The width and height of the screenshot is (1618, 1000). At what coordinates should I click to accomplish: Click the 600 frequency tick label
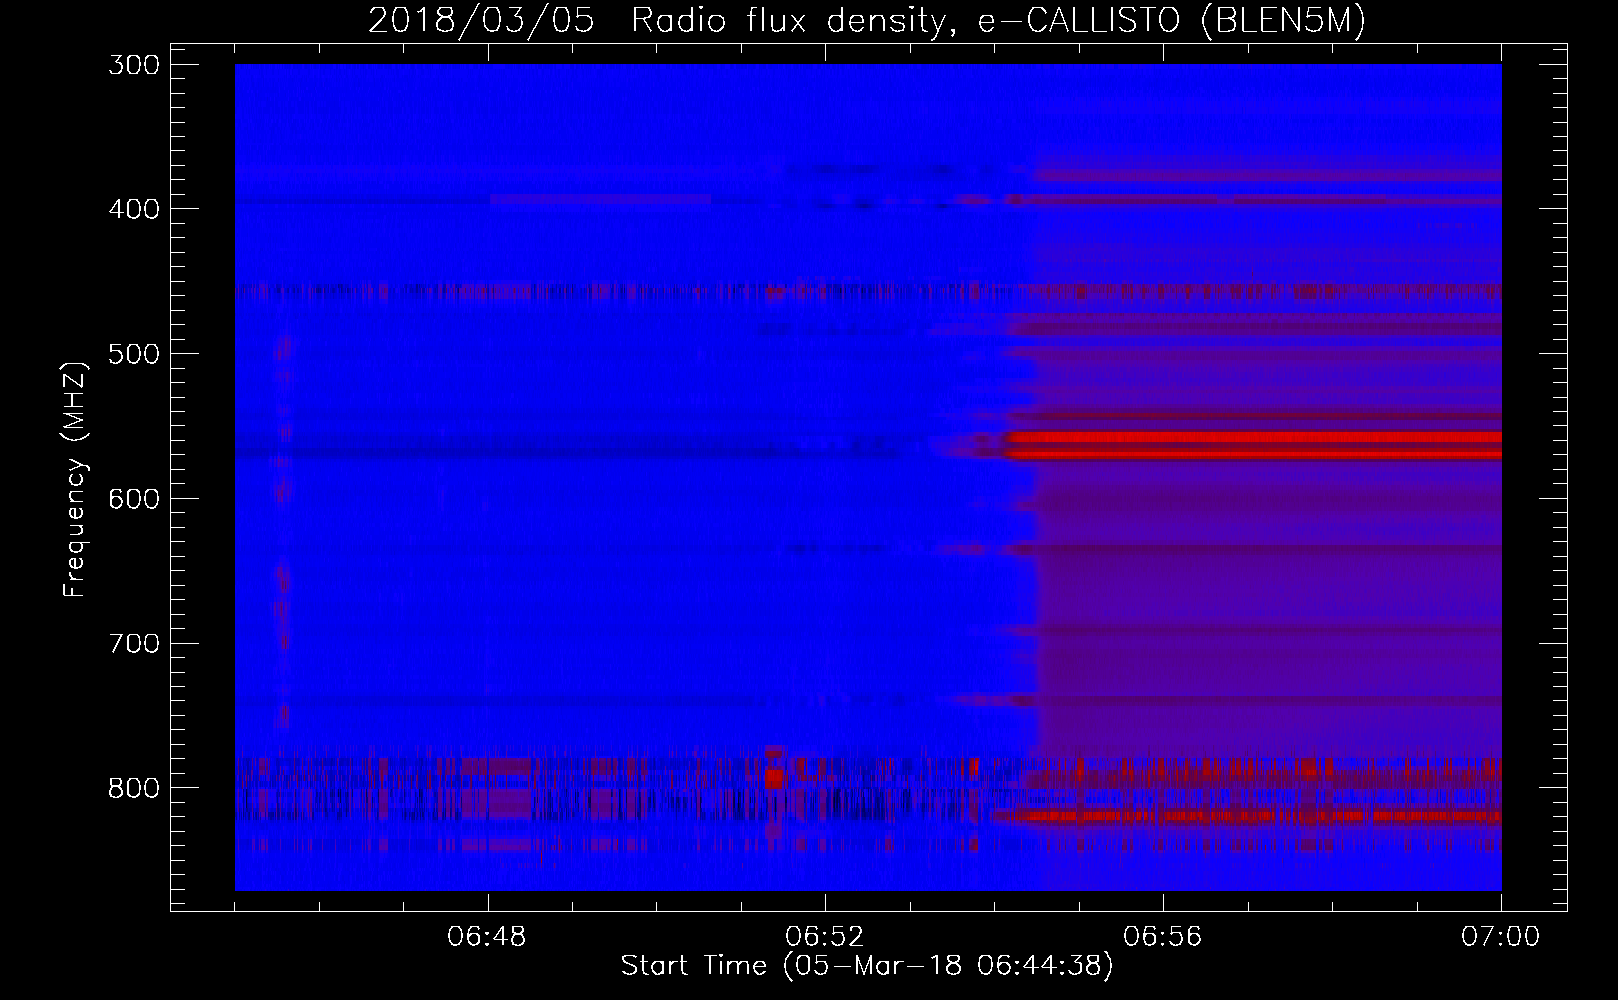132,498
